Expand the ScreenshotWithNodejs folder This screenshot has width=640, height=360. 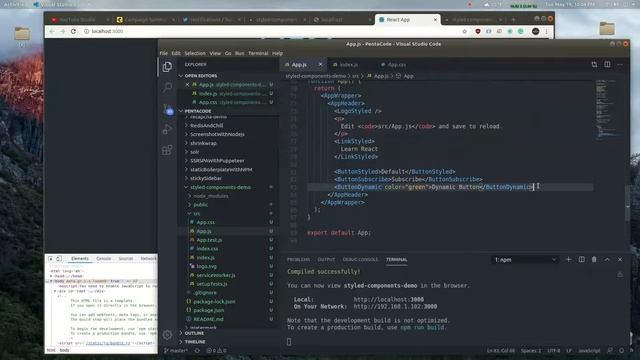(217, 134)
